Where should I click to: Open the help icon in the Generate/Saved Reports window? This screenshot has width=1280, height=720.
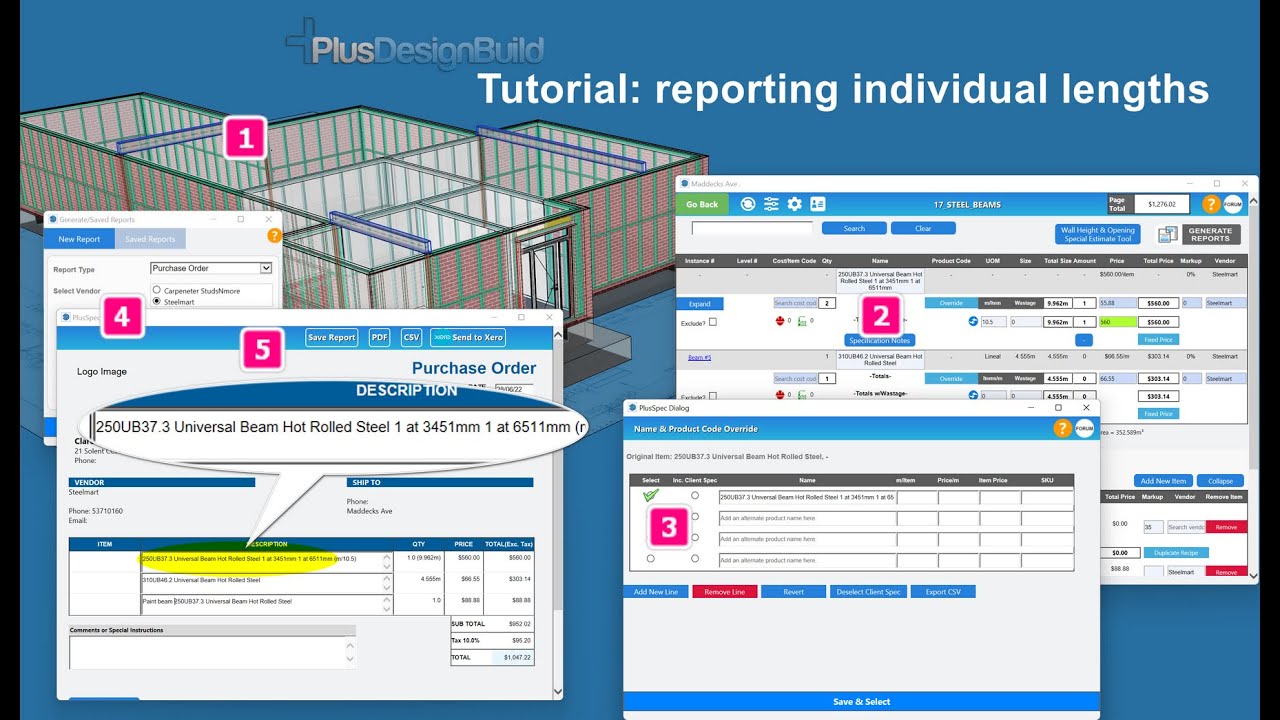click(274, 236)
